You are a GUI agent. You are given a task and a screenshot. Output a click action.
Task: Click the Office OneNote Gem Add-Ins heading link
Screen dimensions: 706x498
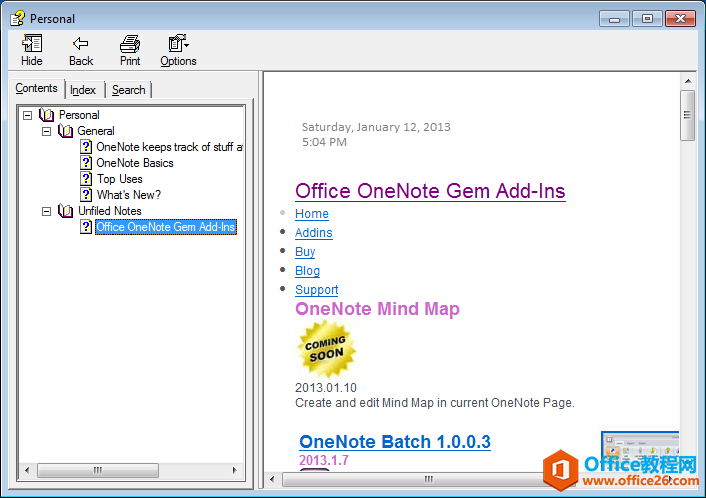click(x=430, y=191)
